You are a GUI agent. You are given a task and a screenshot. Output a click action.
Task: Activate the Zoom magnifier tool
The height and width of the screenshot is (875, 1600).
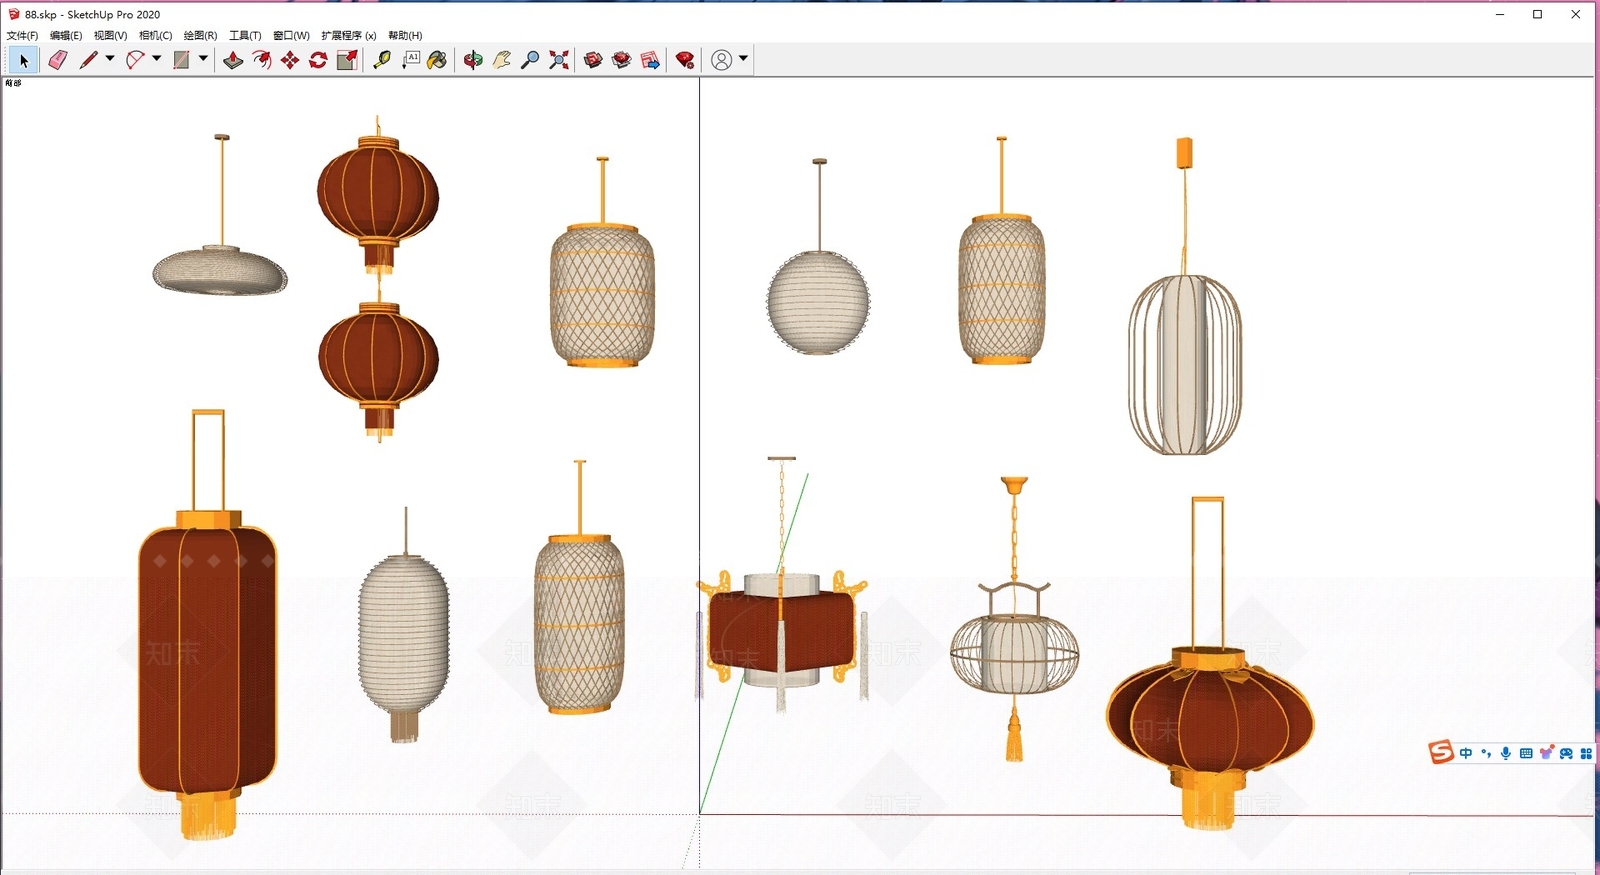coord(530,60)
